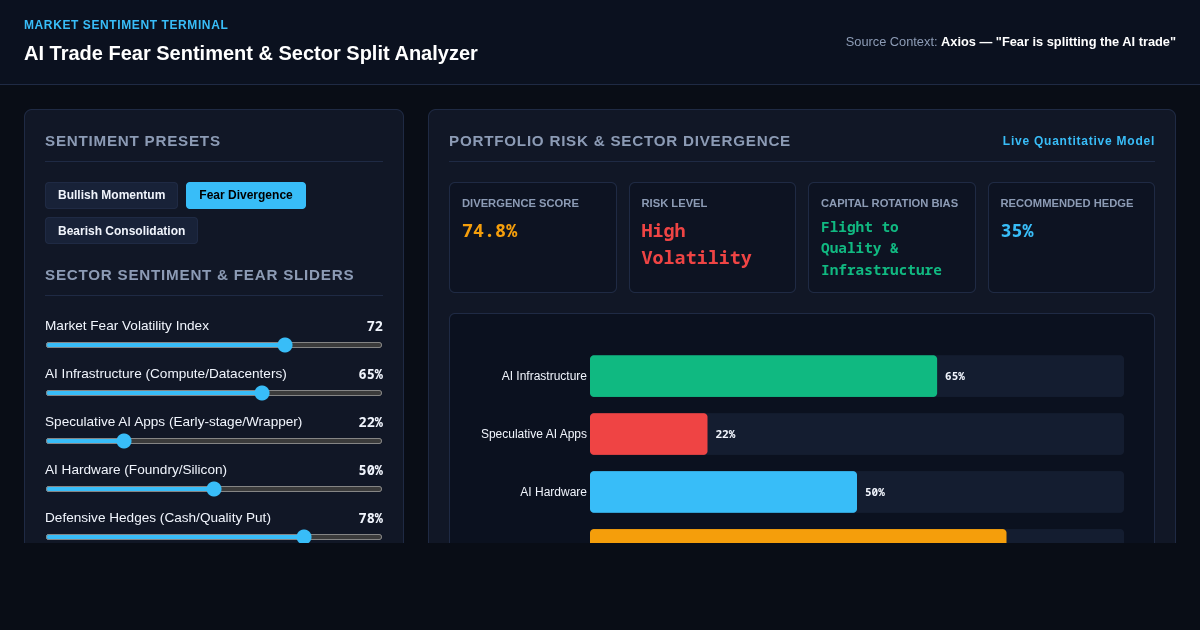Adjust the Speculative AI Apps slider

214,441
